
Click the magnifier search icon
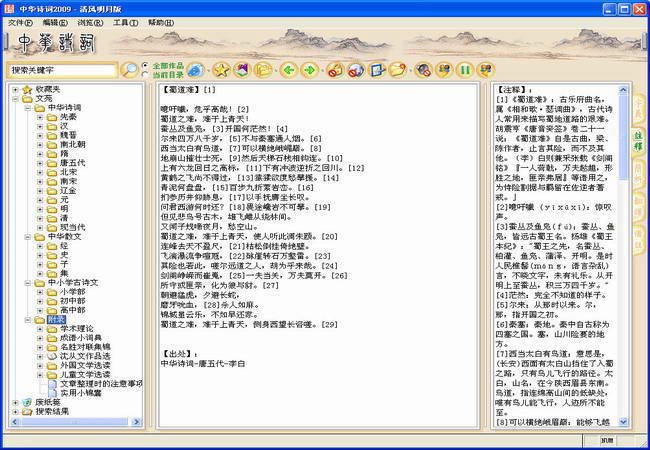tap(130, 70)
